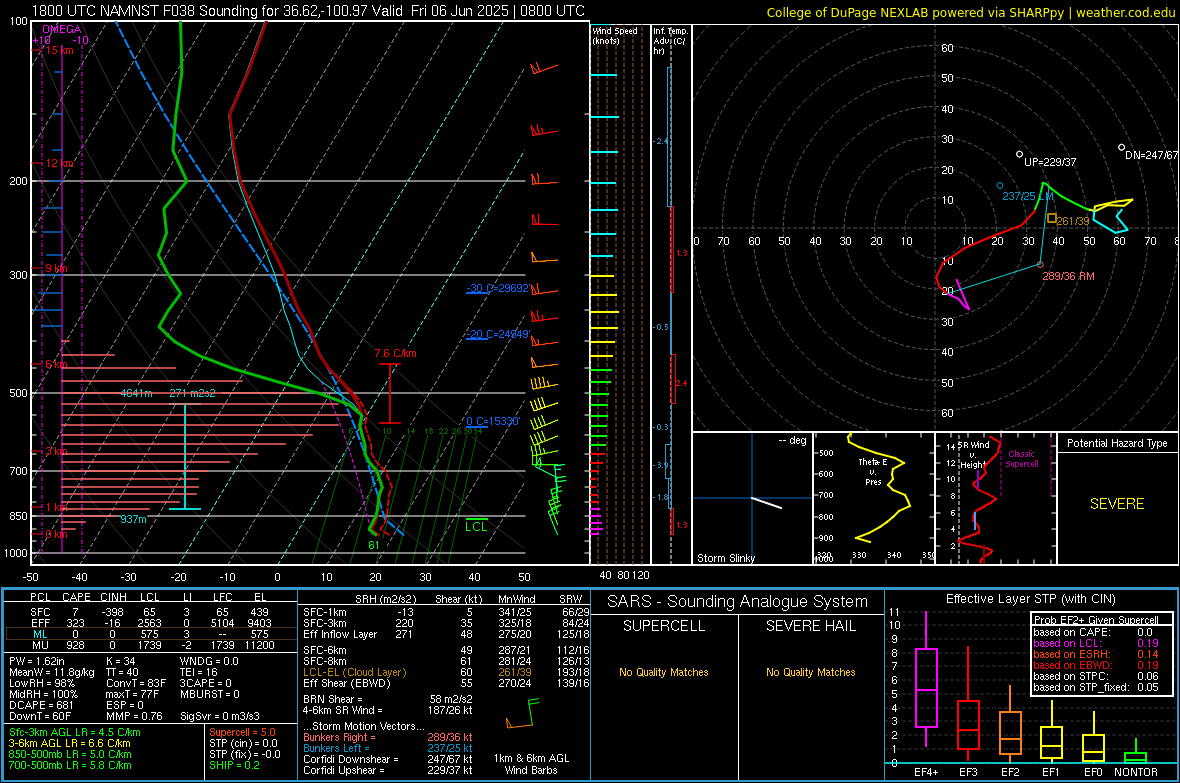Screen dimensions: 1180x783
Task: Click the 237/25 LM hodograph label
Action: (1027, 196)
